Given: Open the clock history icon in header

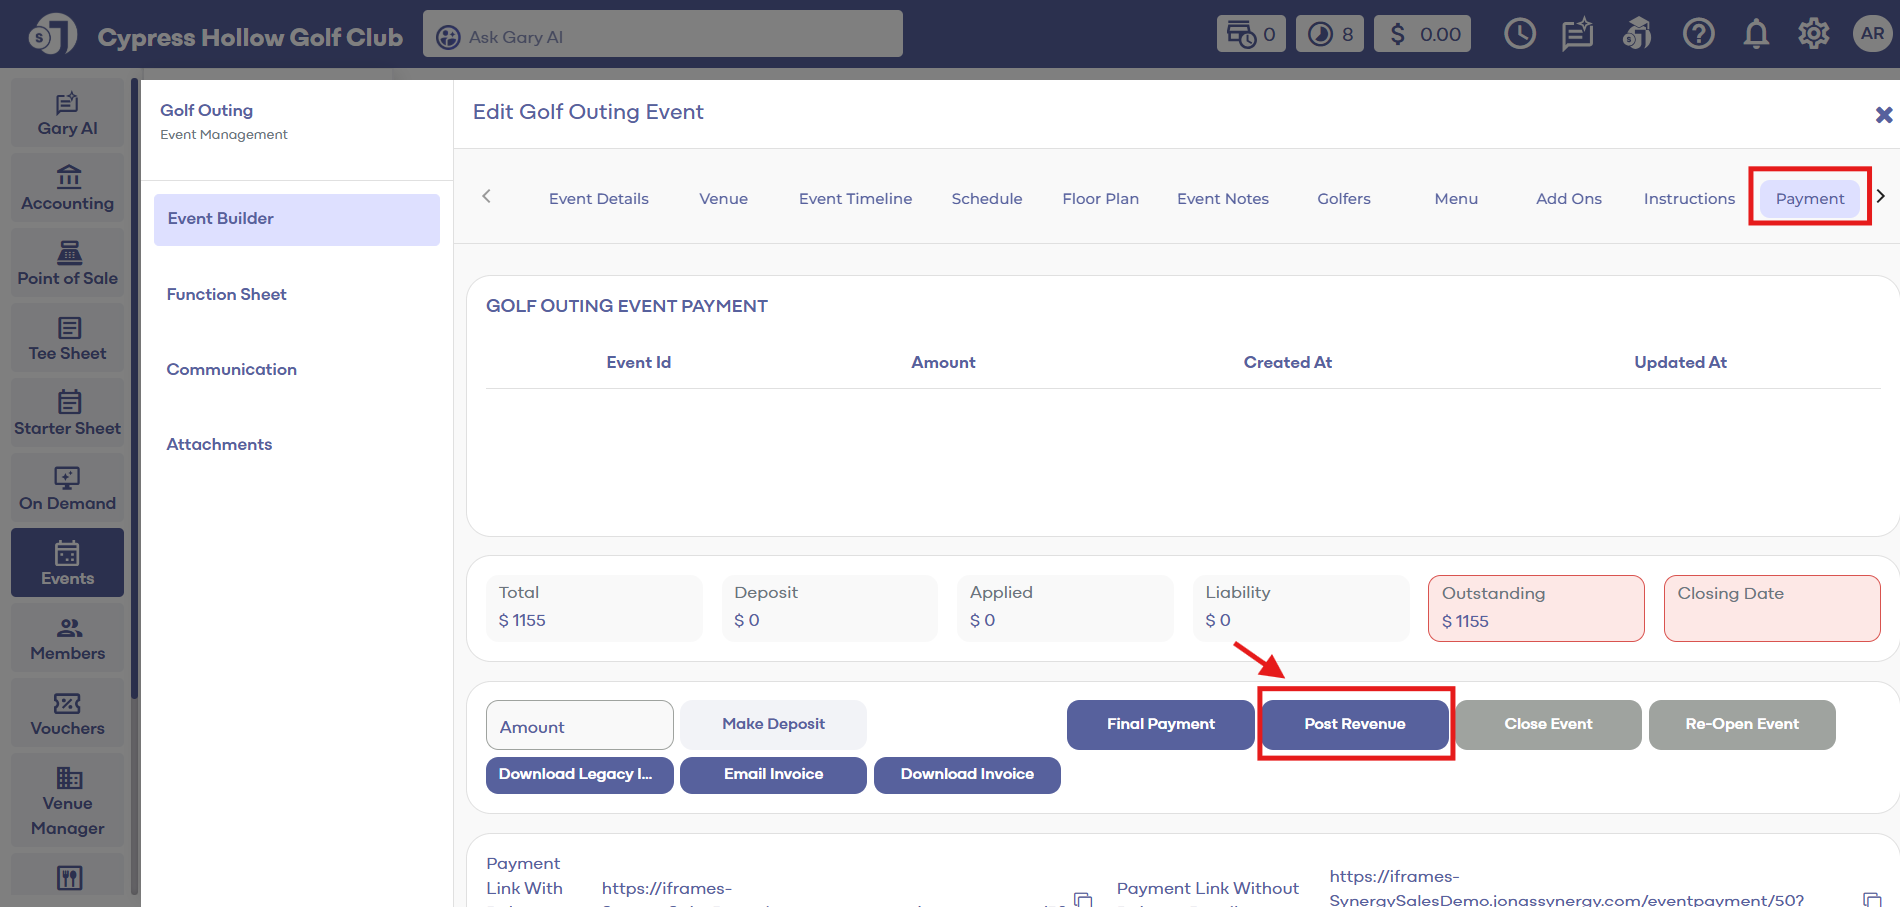Looking at the screenshot, I should [x=1519, y=34].
